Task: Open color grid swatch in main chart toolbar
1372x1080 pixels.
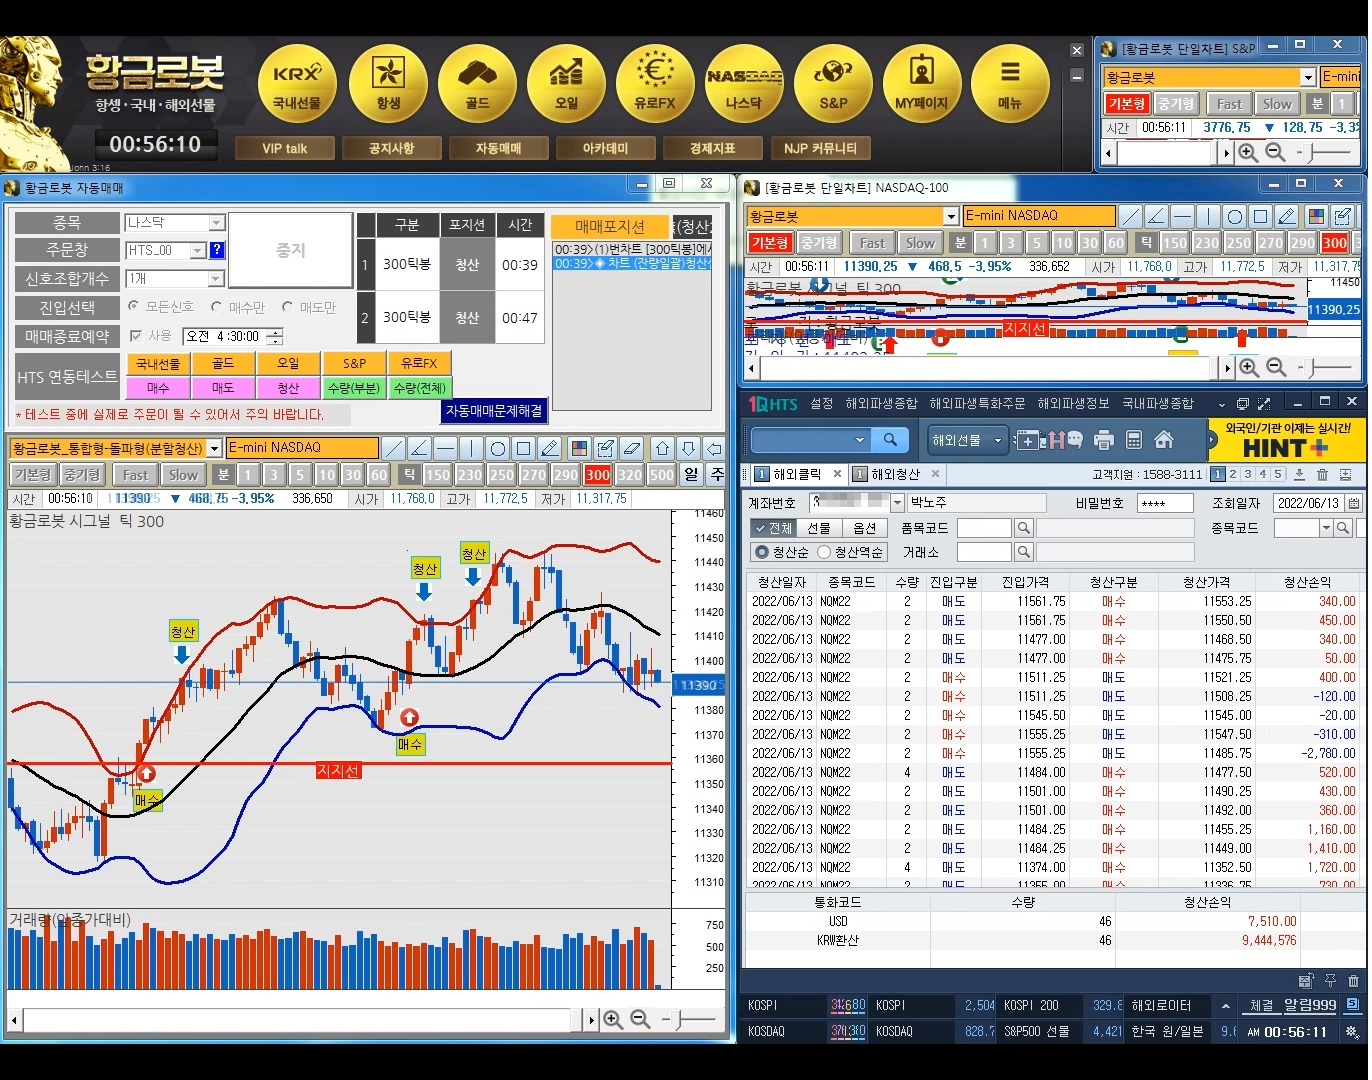Action: [x=577, y=448]
